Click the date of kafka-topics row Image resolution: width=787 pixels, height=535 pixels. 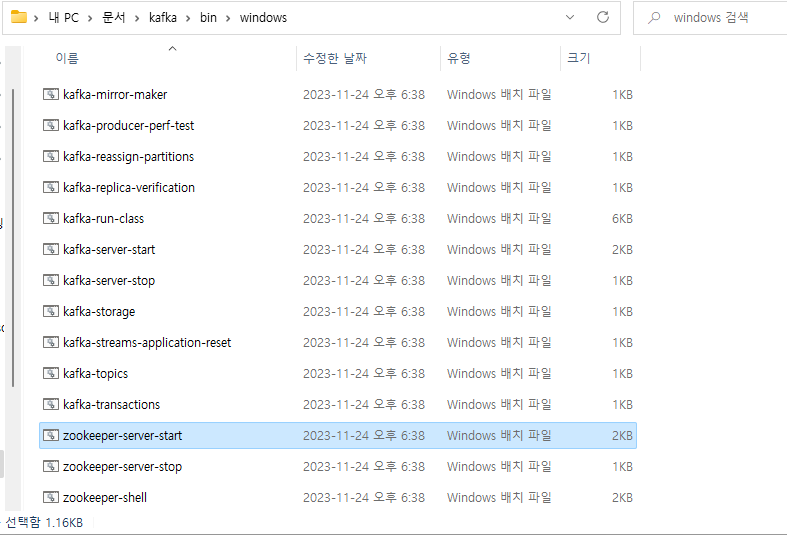tap(364, 373)
